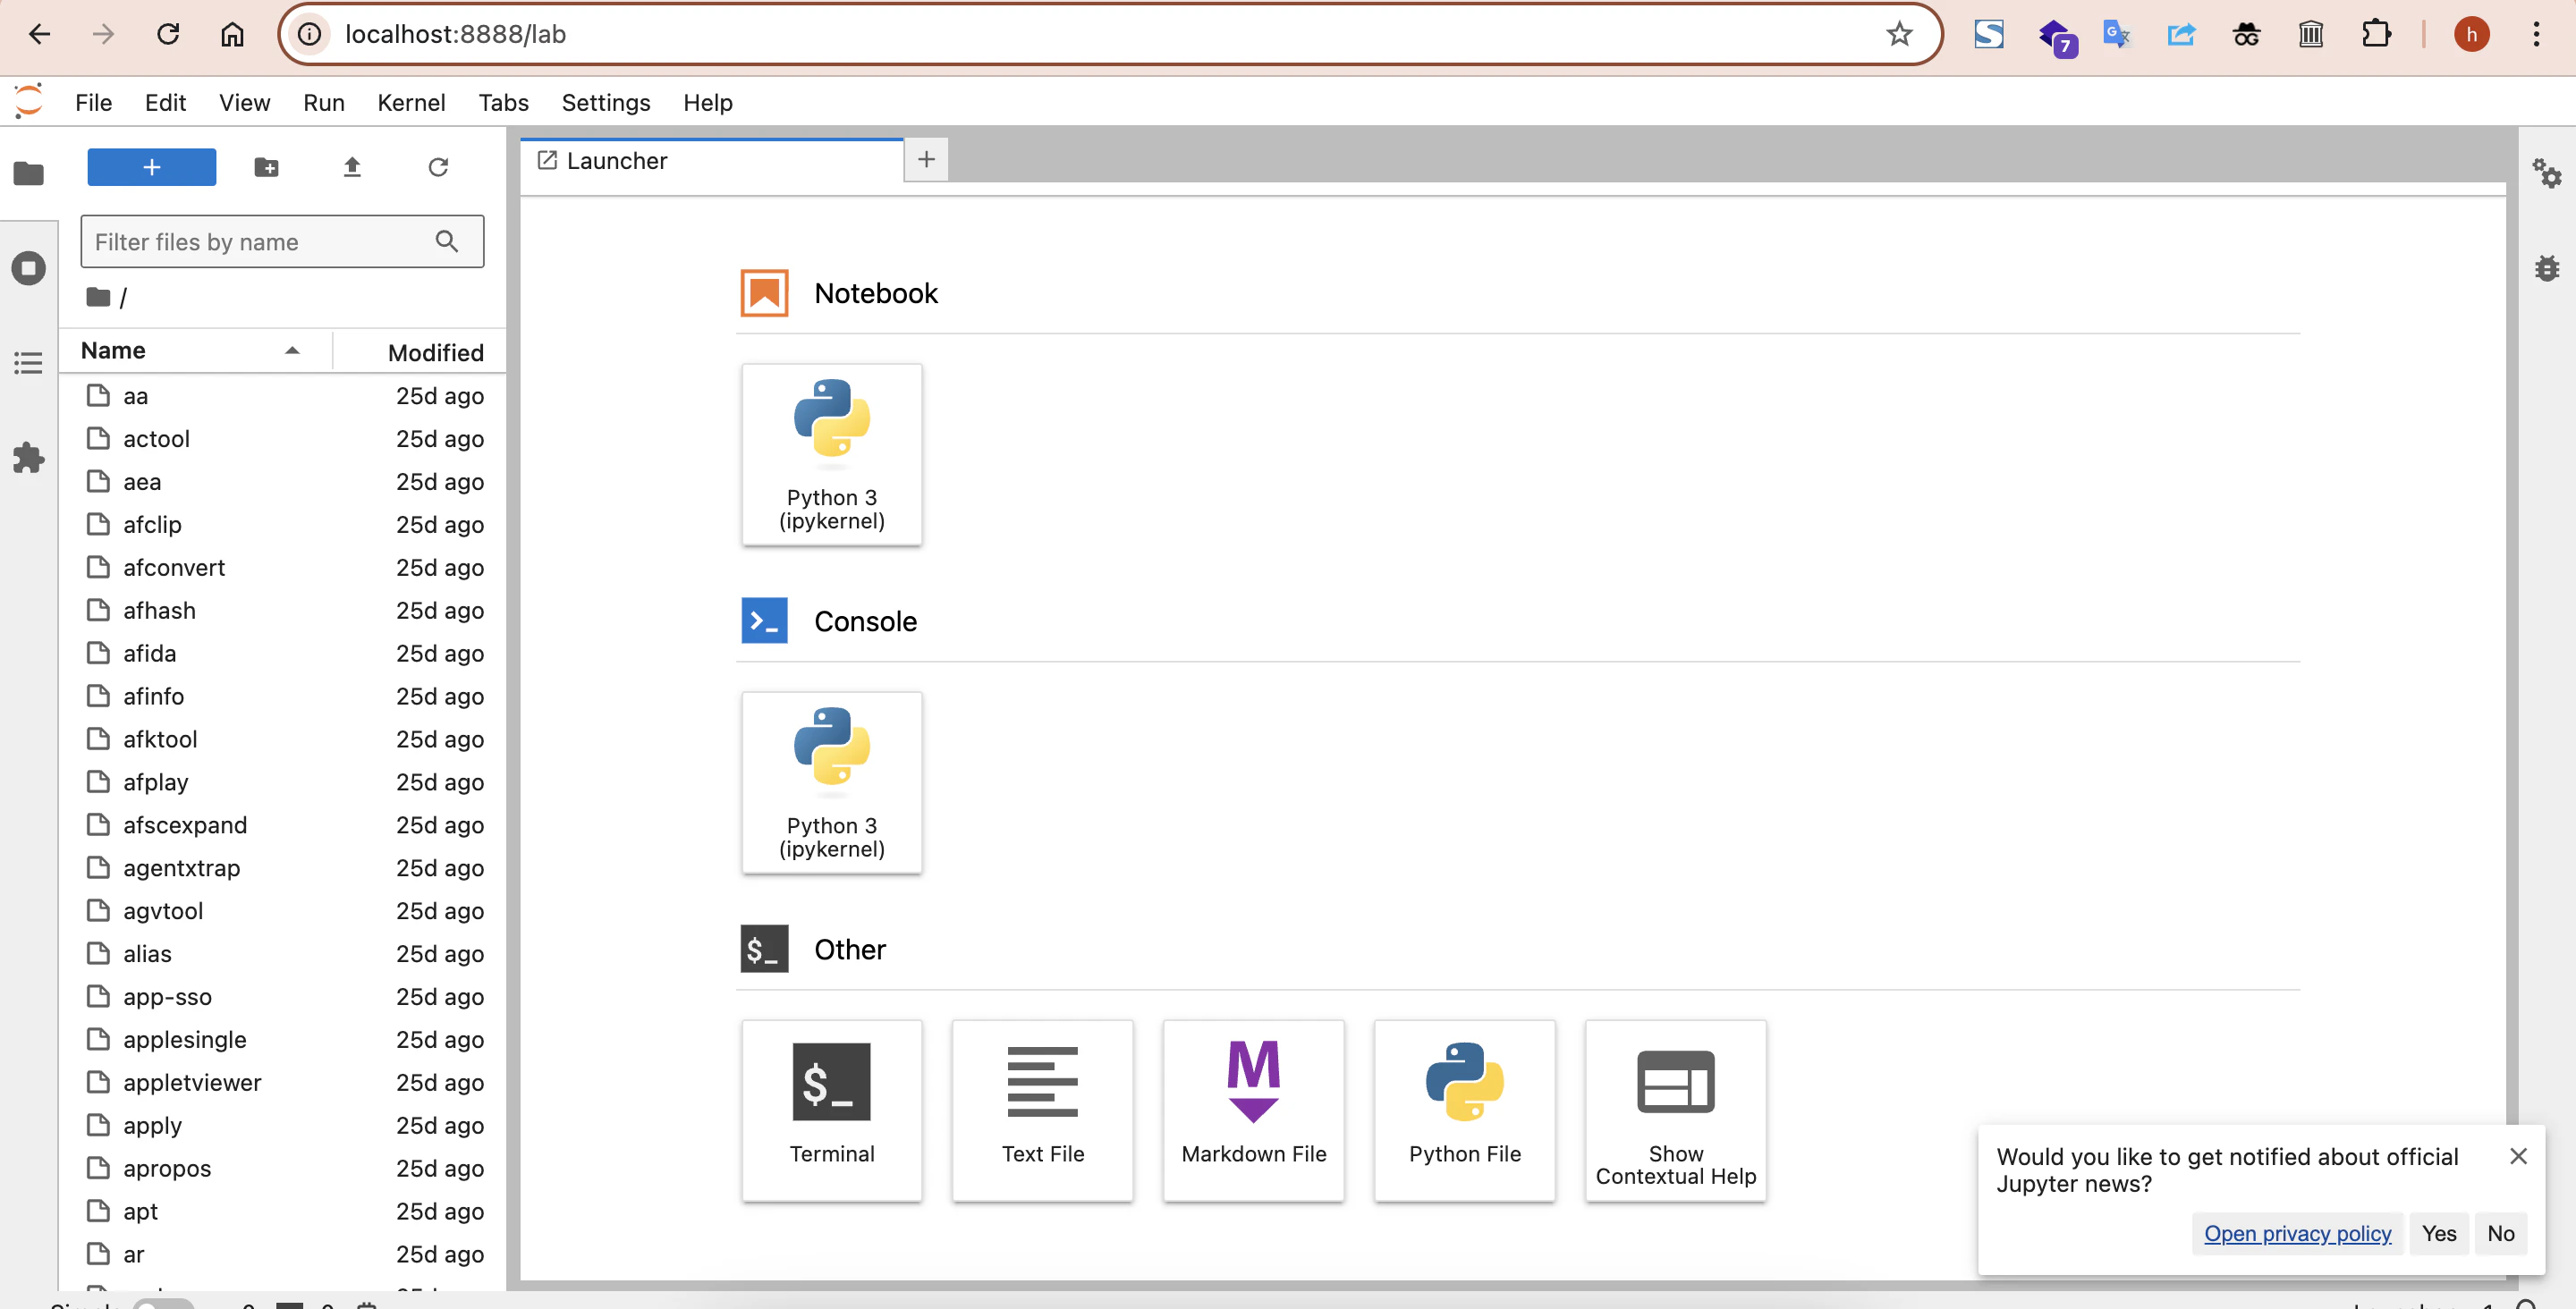Viewport: 2576px width, 1309px height.
Task: Select the file named afhash
Action: pyautogui.click(x=282, y=611)
